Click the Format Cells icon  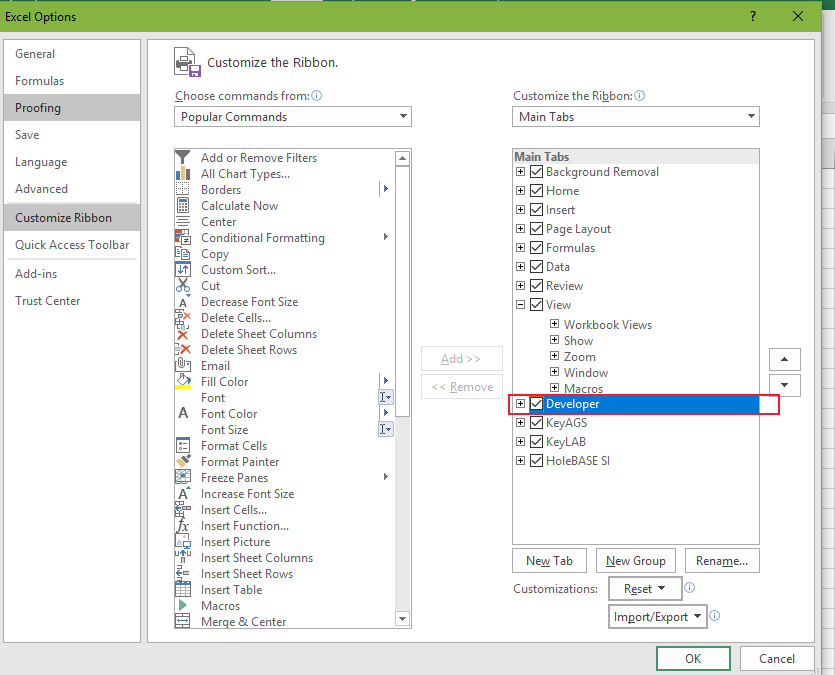(183, 446)
